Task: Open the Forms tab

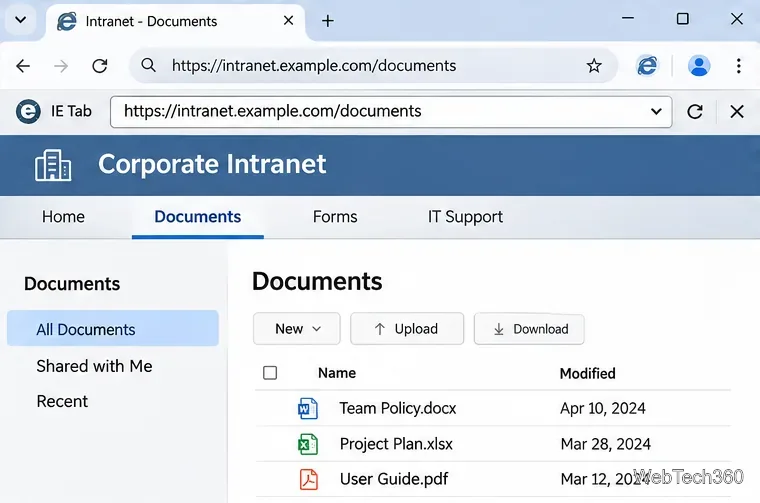Action: (335, 217)
